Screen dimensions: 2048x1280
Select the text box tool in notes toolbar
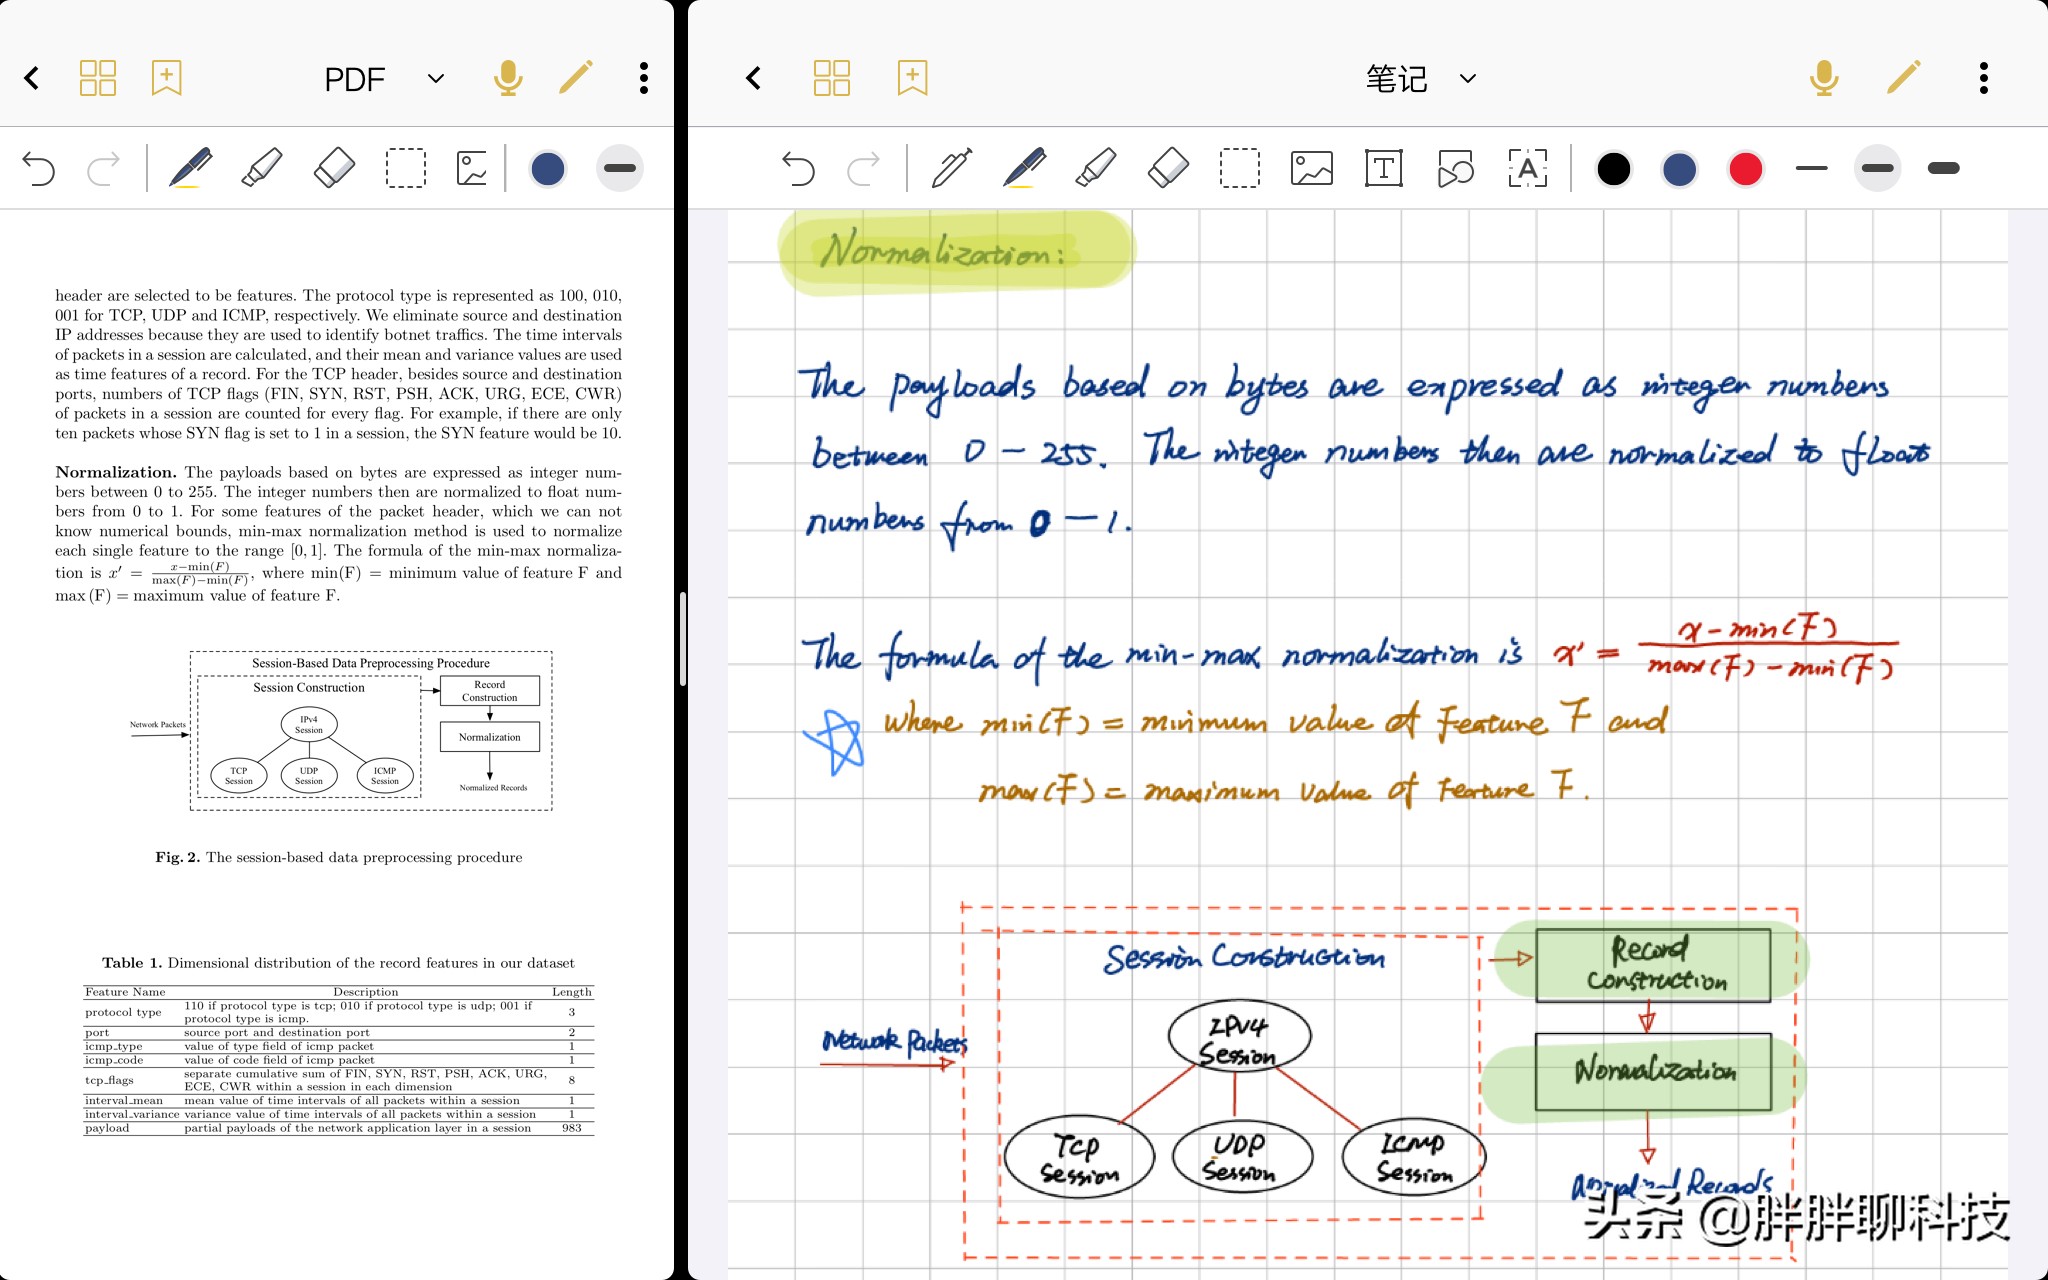(x=1383, y=168)
